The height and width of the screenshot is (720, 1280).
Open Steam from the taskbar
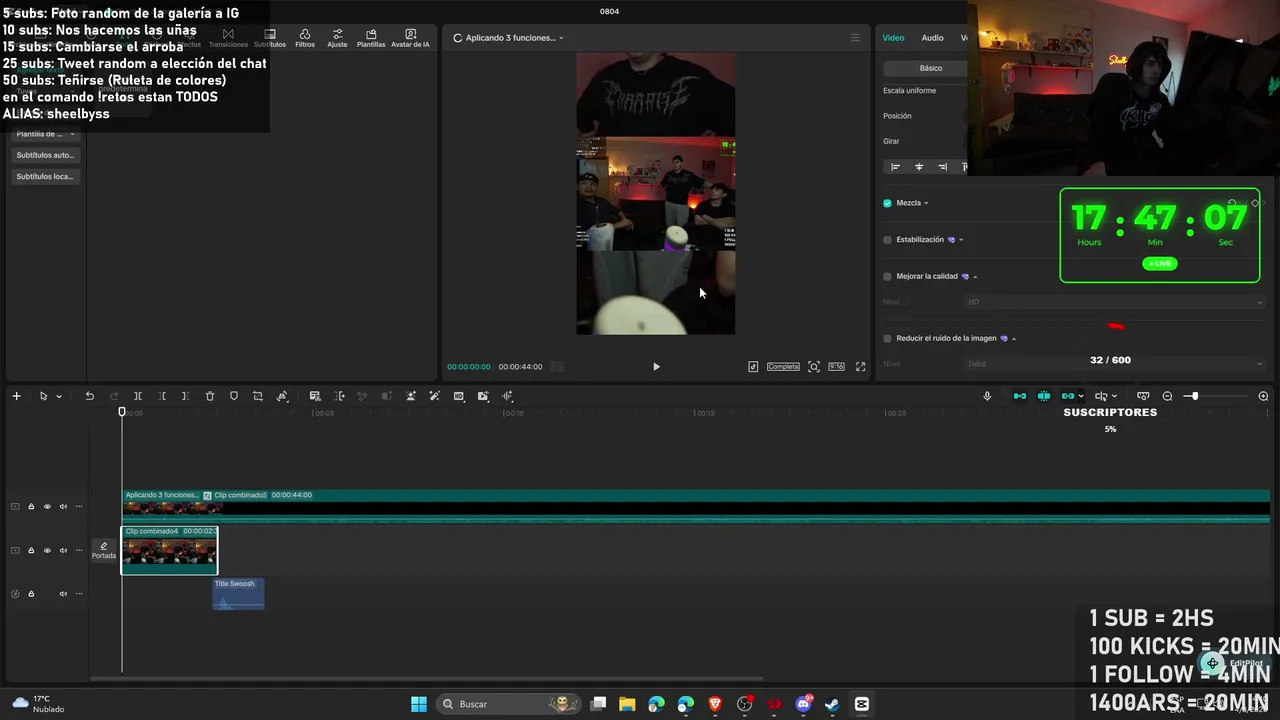pyautogui.click(x=832, y=704)
